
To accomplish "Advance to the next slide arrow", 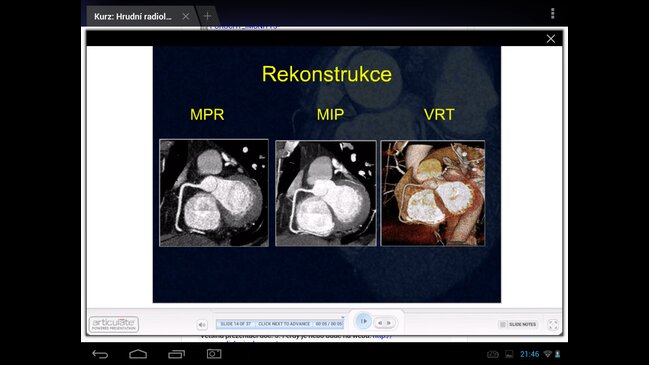I will [389, 323].
